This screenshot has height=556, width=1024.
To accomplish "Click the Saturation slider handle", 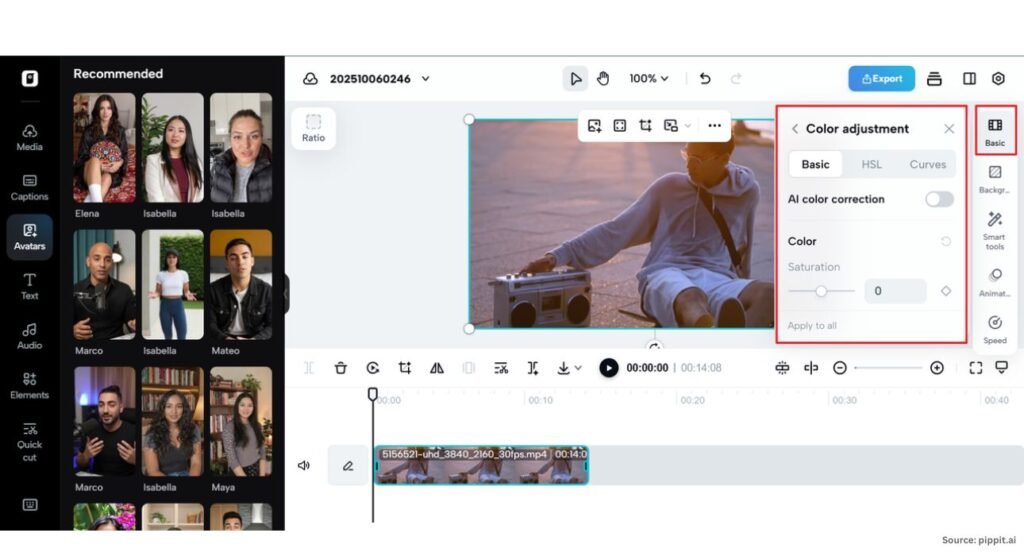I will point(821,291).
